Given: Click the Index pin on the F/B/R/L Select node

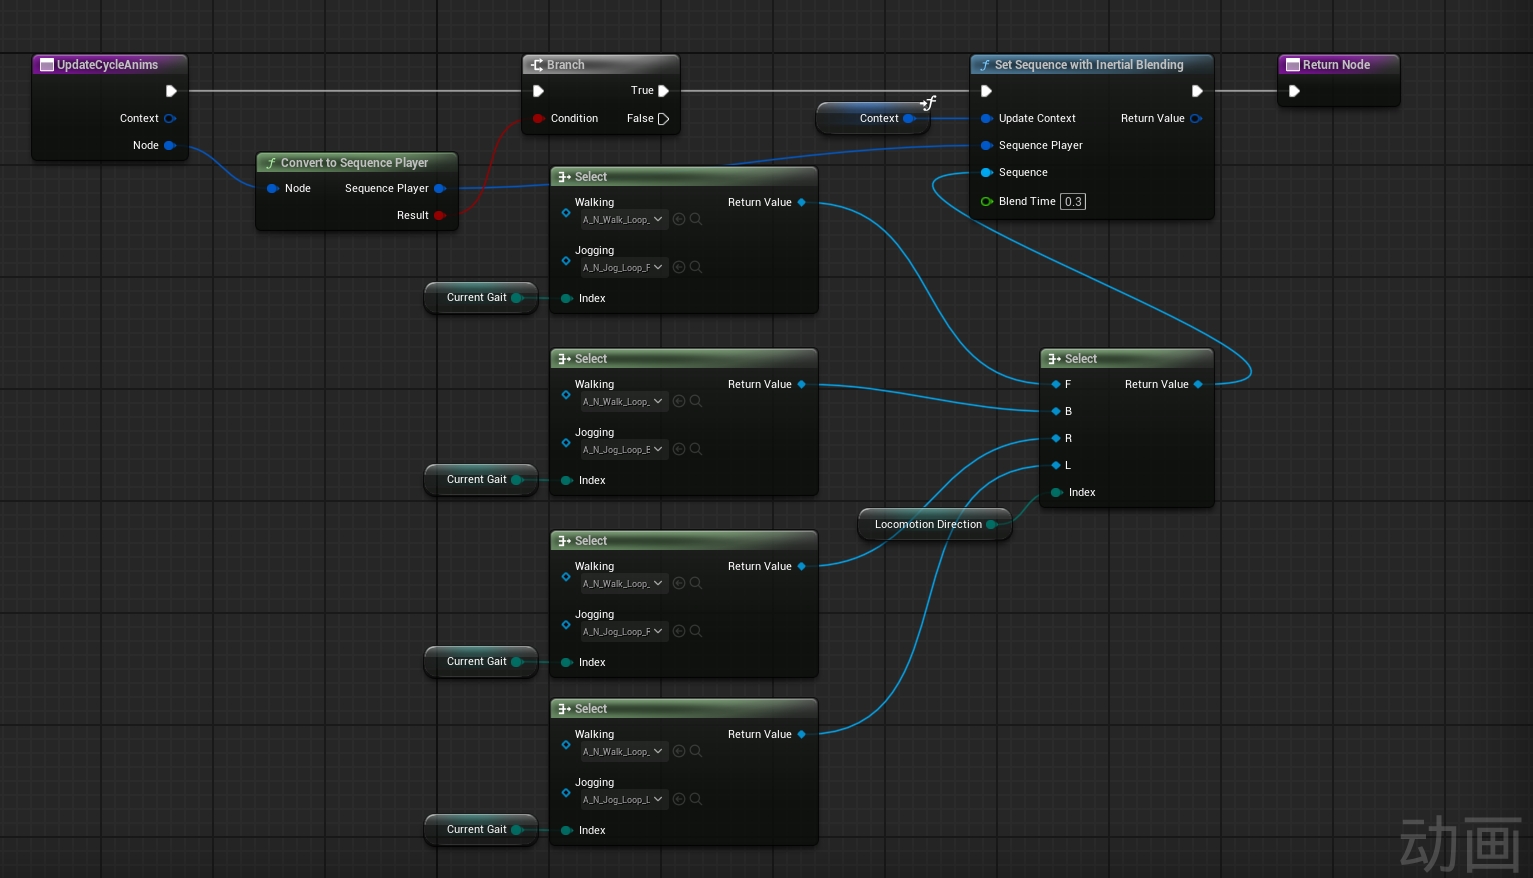Looking at the screenshot, I should [1056, 492].
